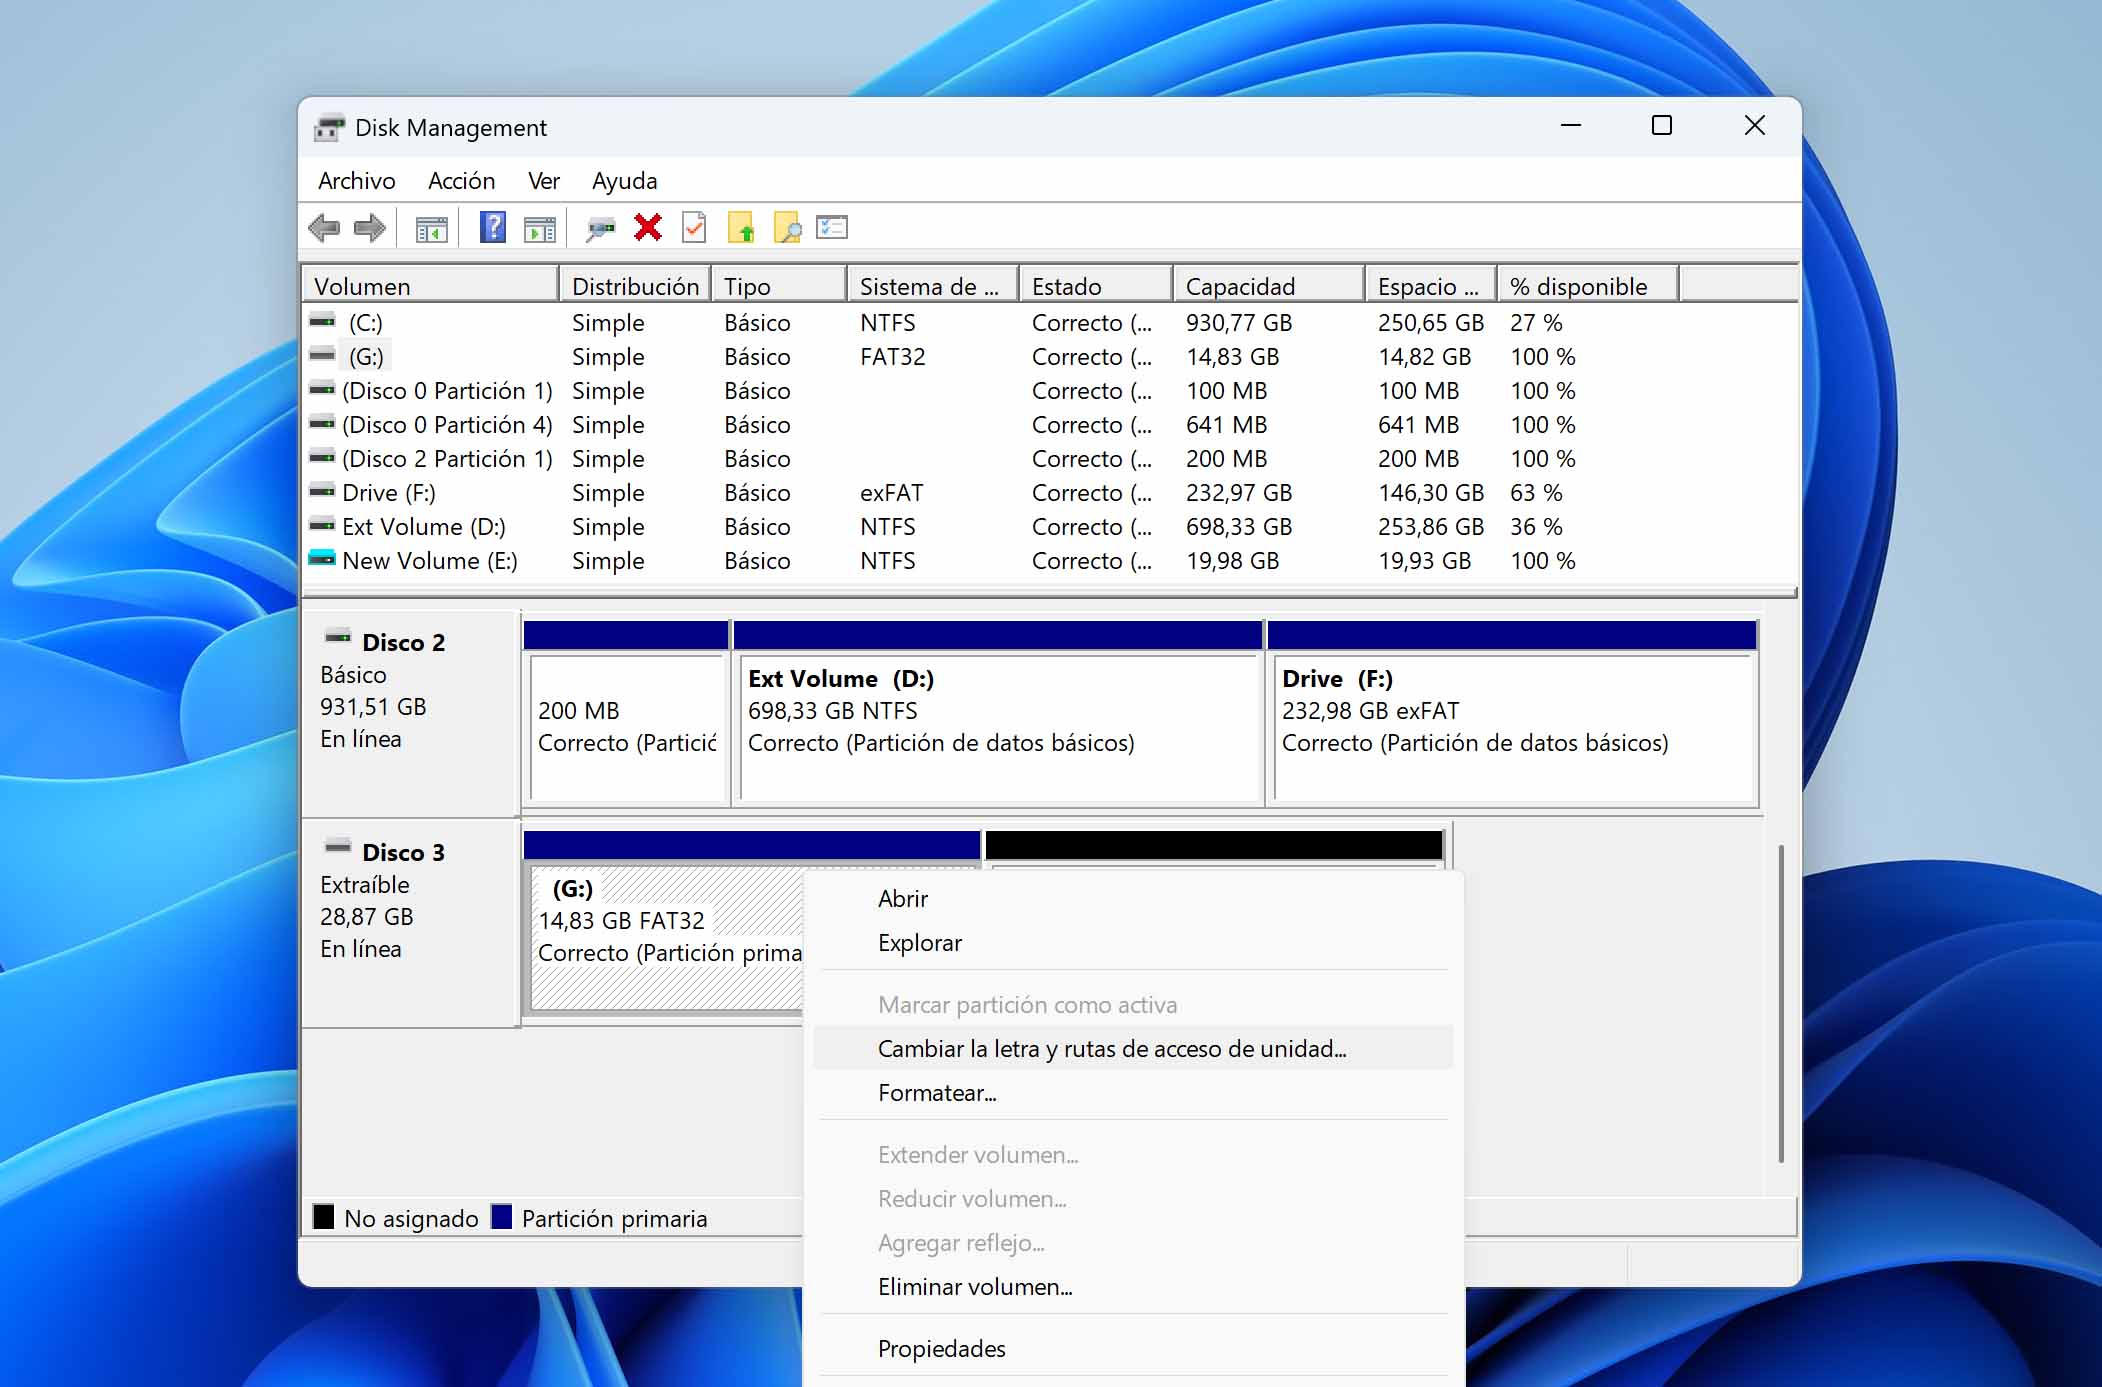Click the black unallocated space block on Disco 3
This screenshot has width=2102, height=1387.
point(1214,846)
